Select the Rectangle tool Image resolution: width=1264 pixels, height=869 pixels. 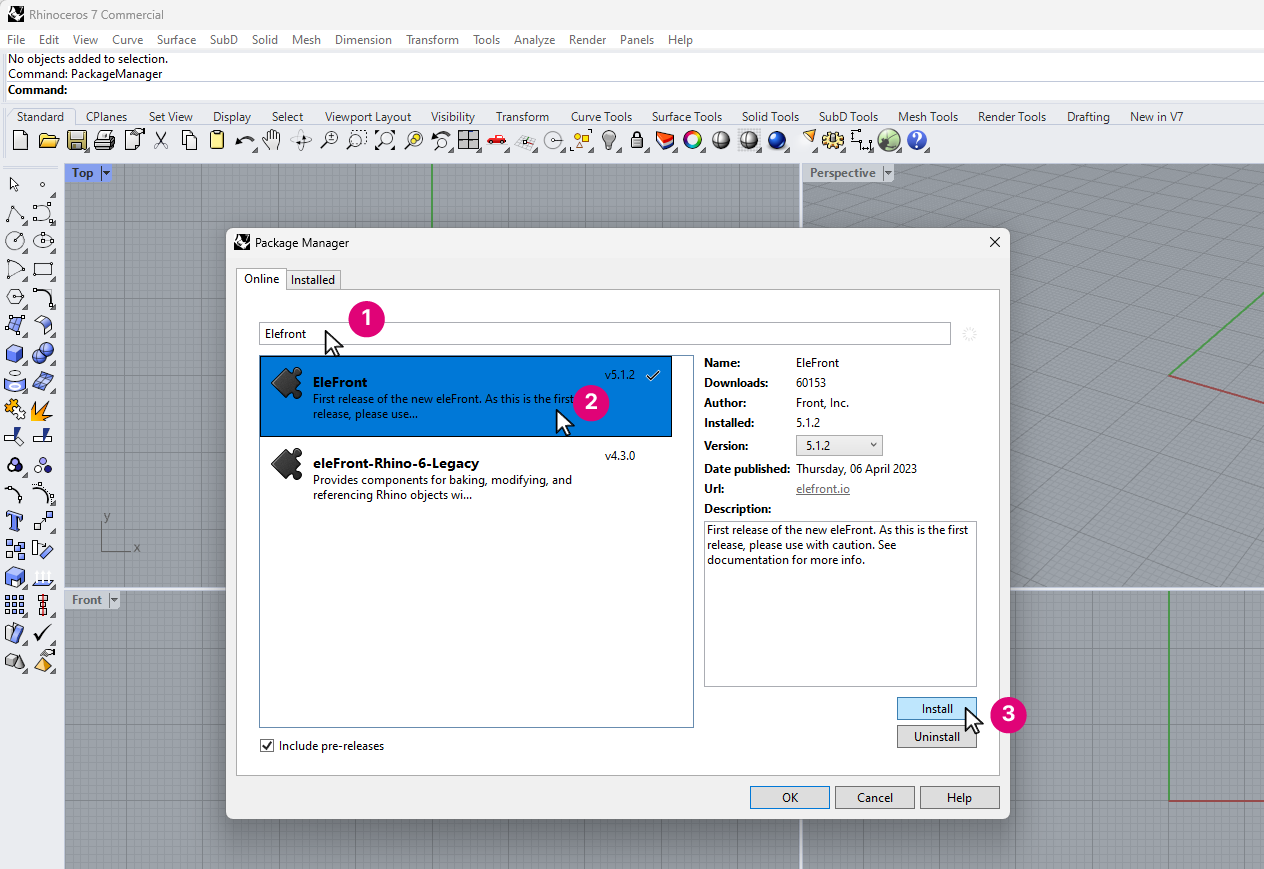pyautogui.click(x=41, y=270)
